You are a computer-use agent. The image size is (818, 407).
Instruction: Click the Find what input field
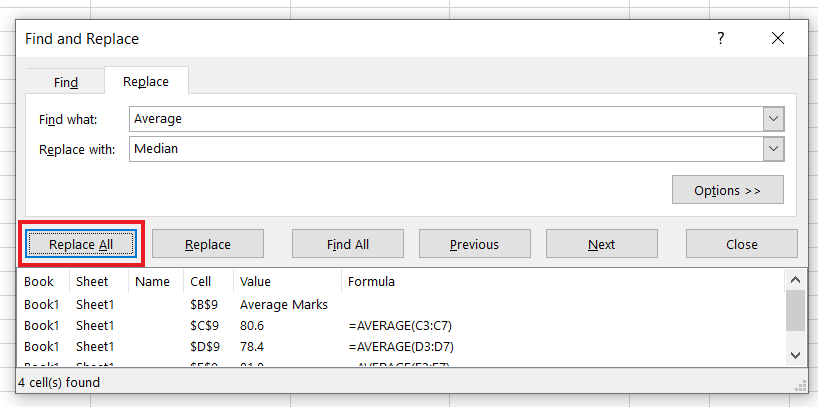coord(445,119)
